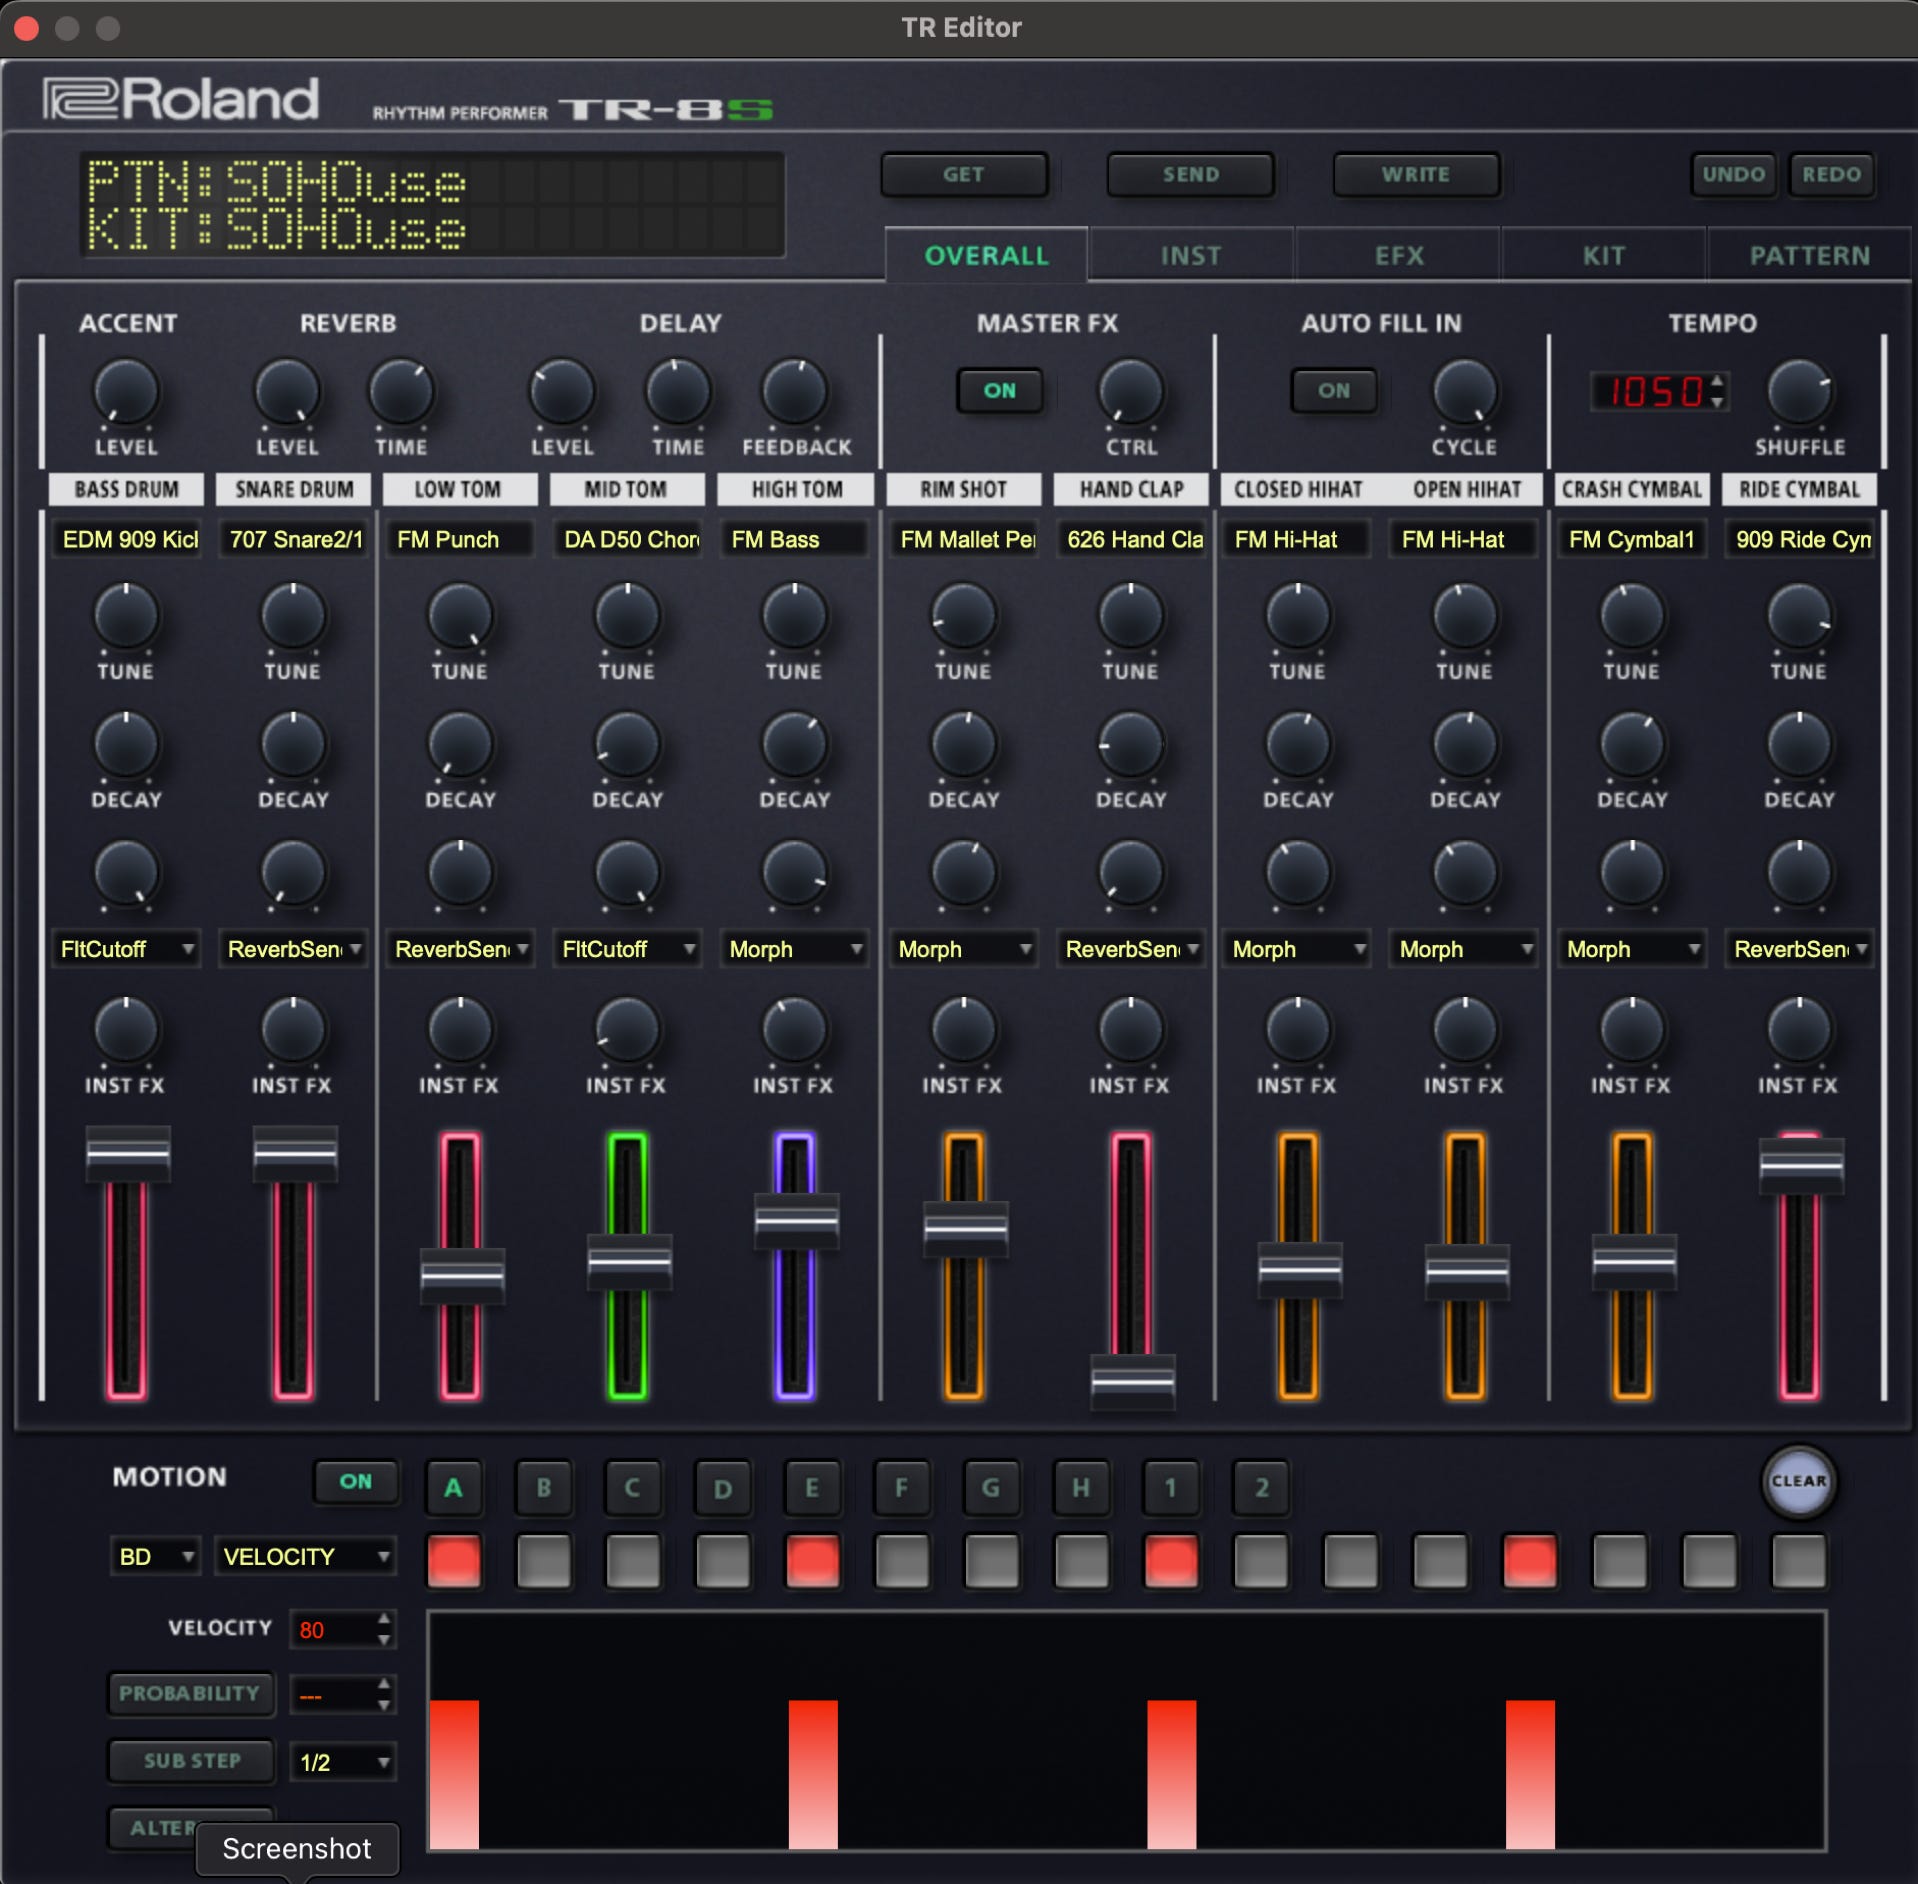Select the OVERALL tab
This screenshot has width=1918, height=1884.
[986, 256]
